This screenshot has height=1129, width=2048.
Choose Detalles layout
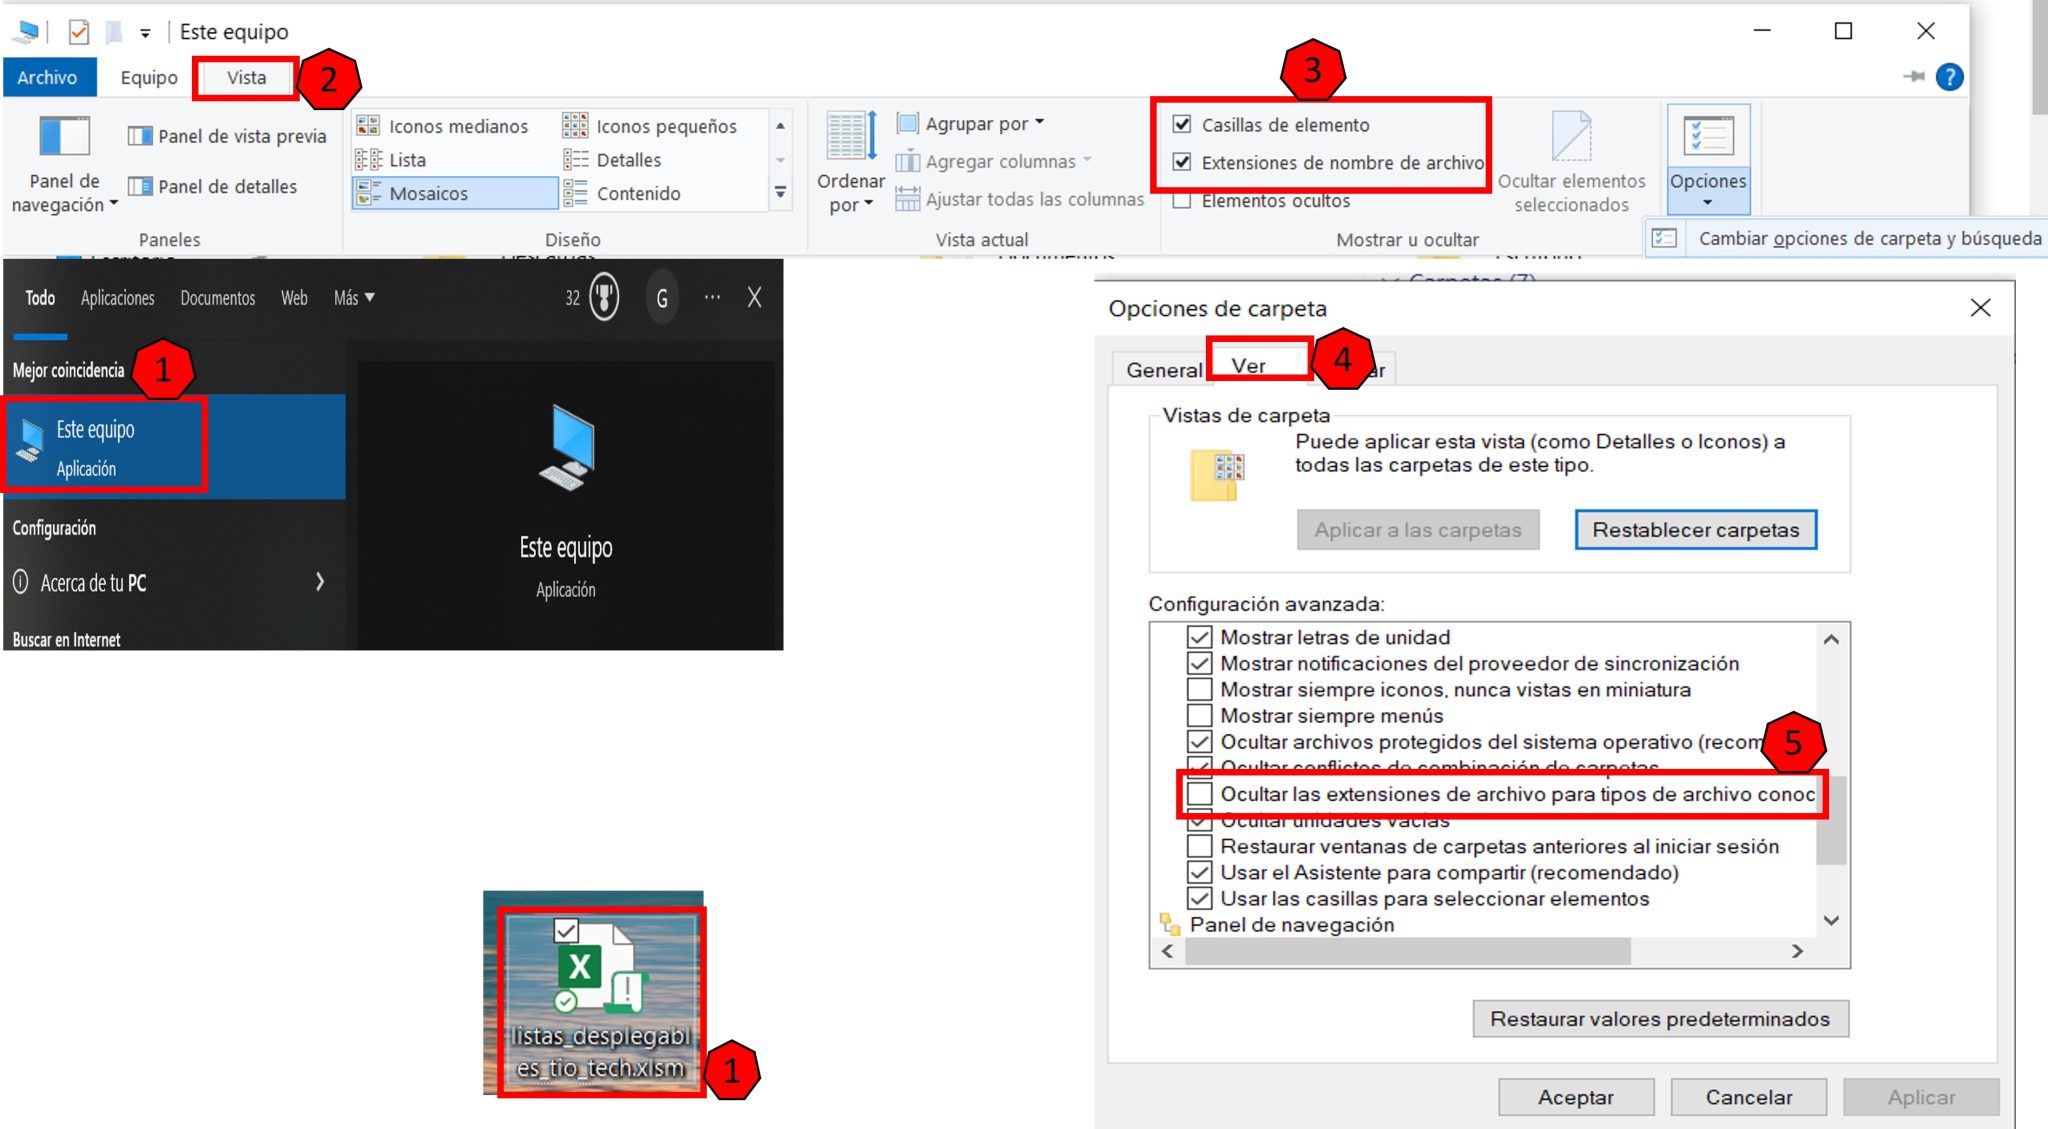pos(612,160)
